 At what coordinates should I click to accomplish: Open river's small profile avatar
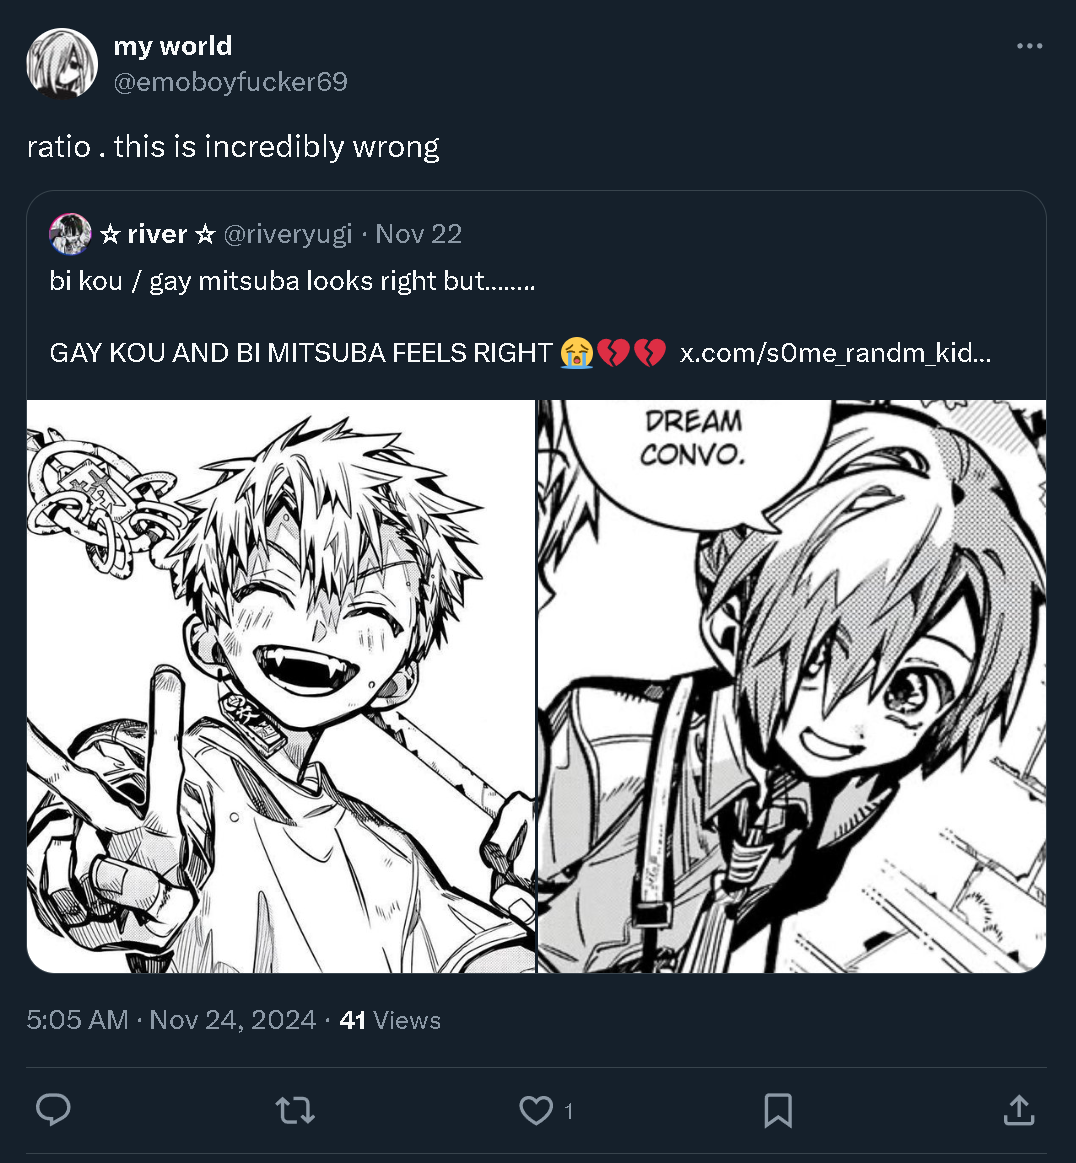pyautogui.click(x=70, y=234)
